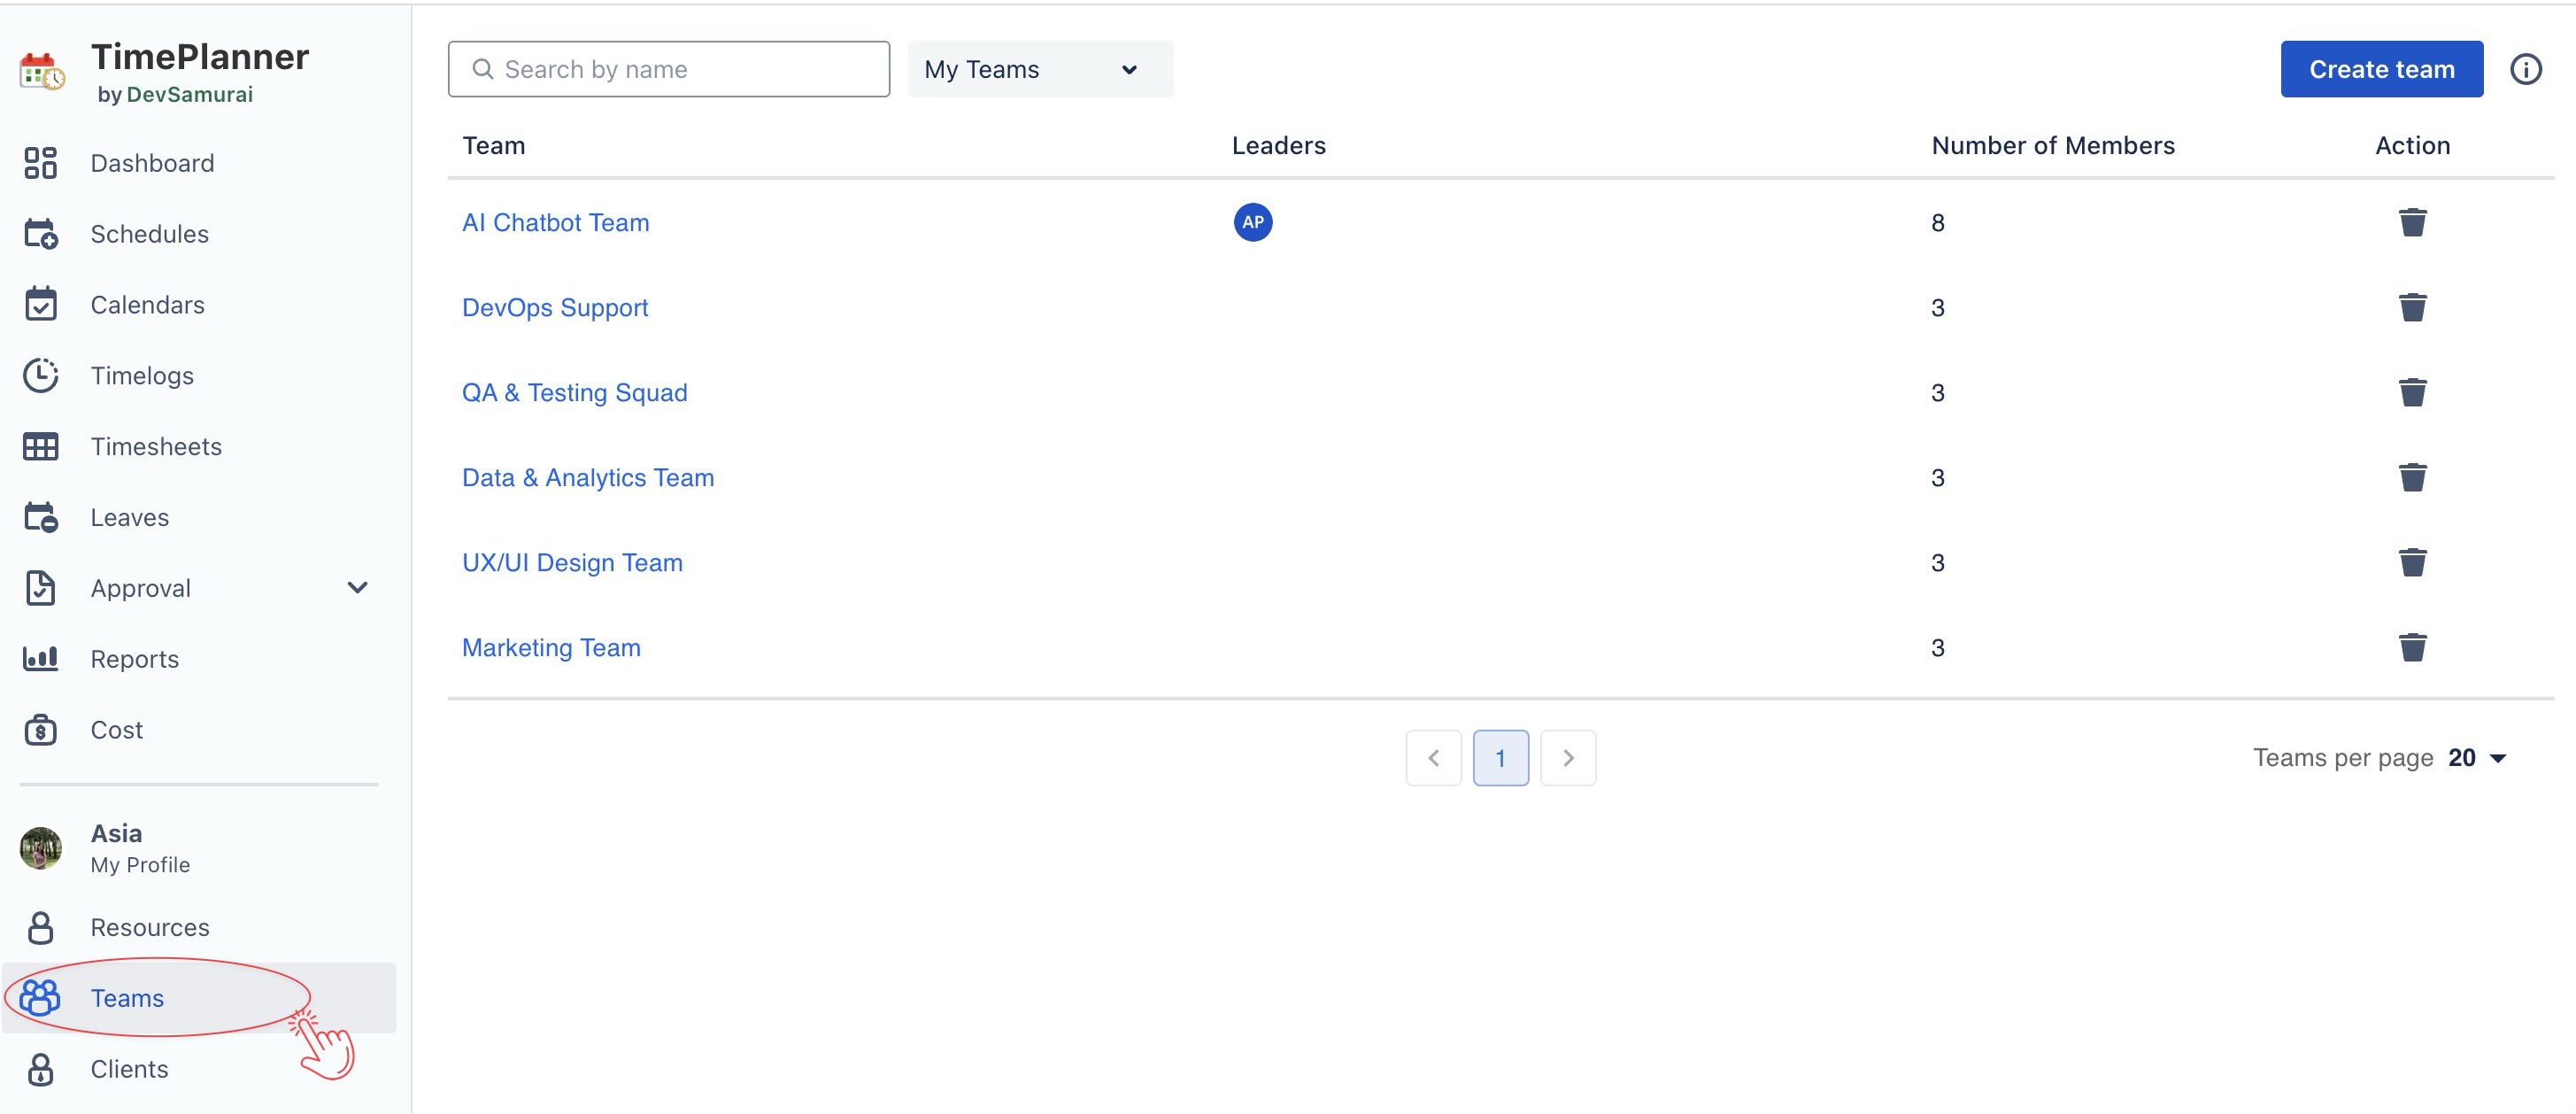Viewport: 2576px width, 1114px height.
Task: Open the My Teams filter dropdown
Action: (1039, 69)
